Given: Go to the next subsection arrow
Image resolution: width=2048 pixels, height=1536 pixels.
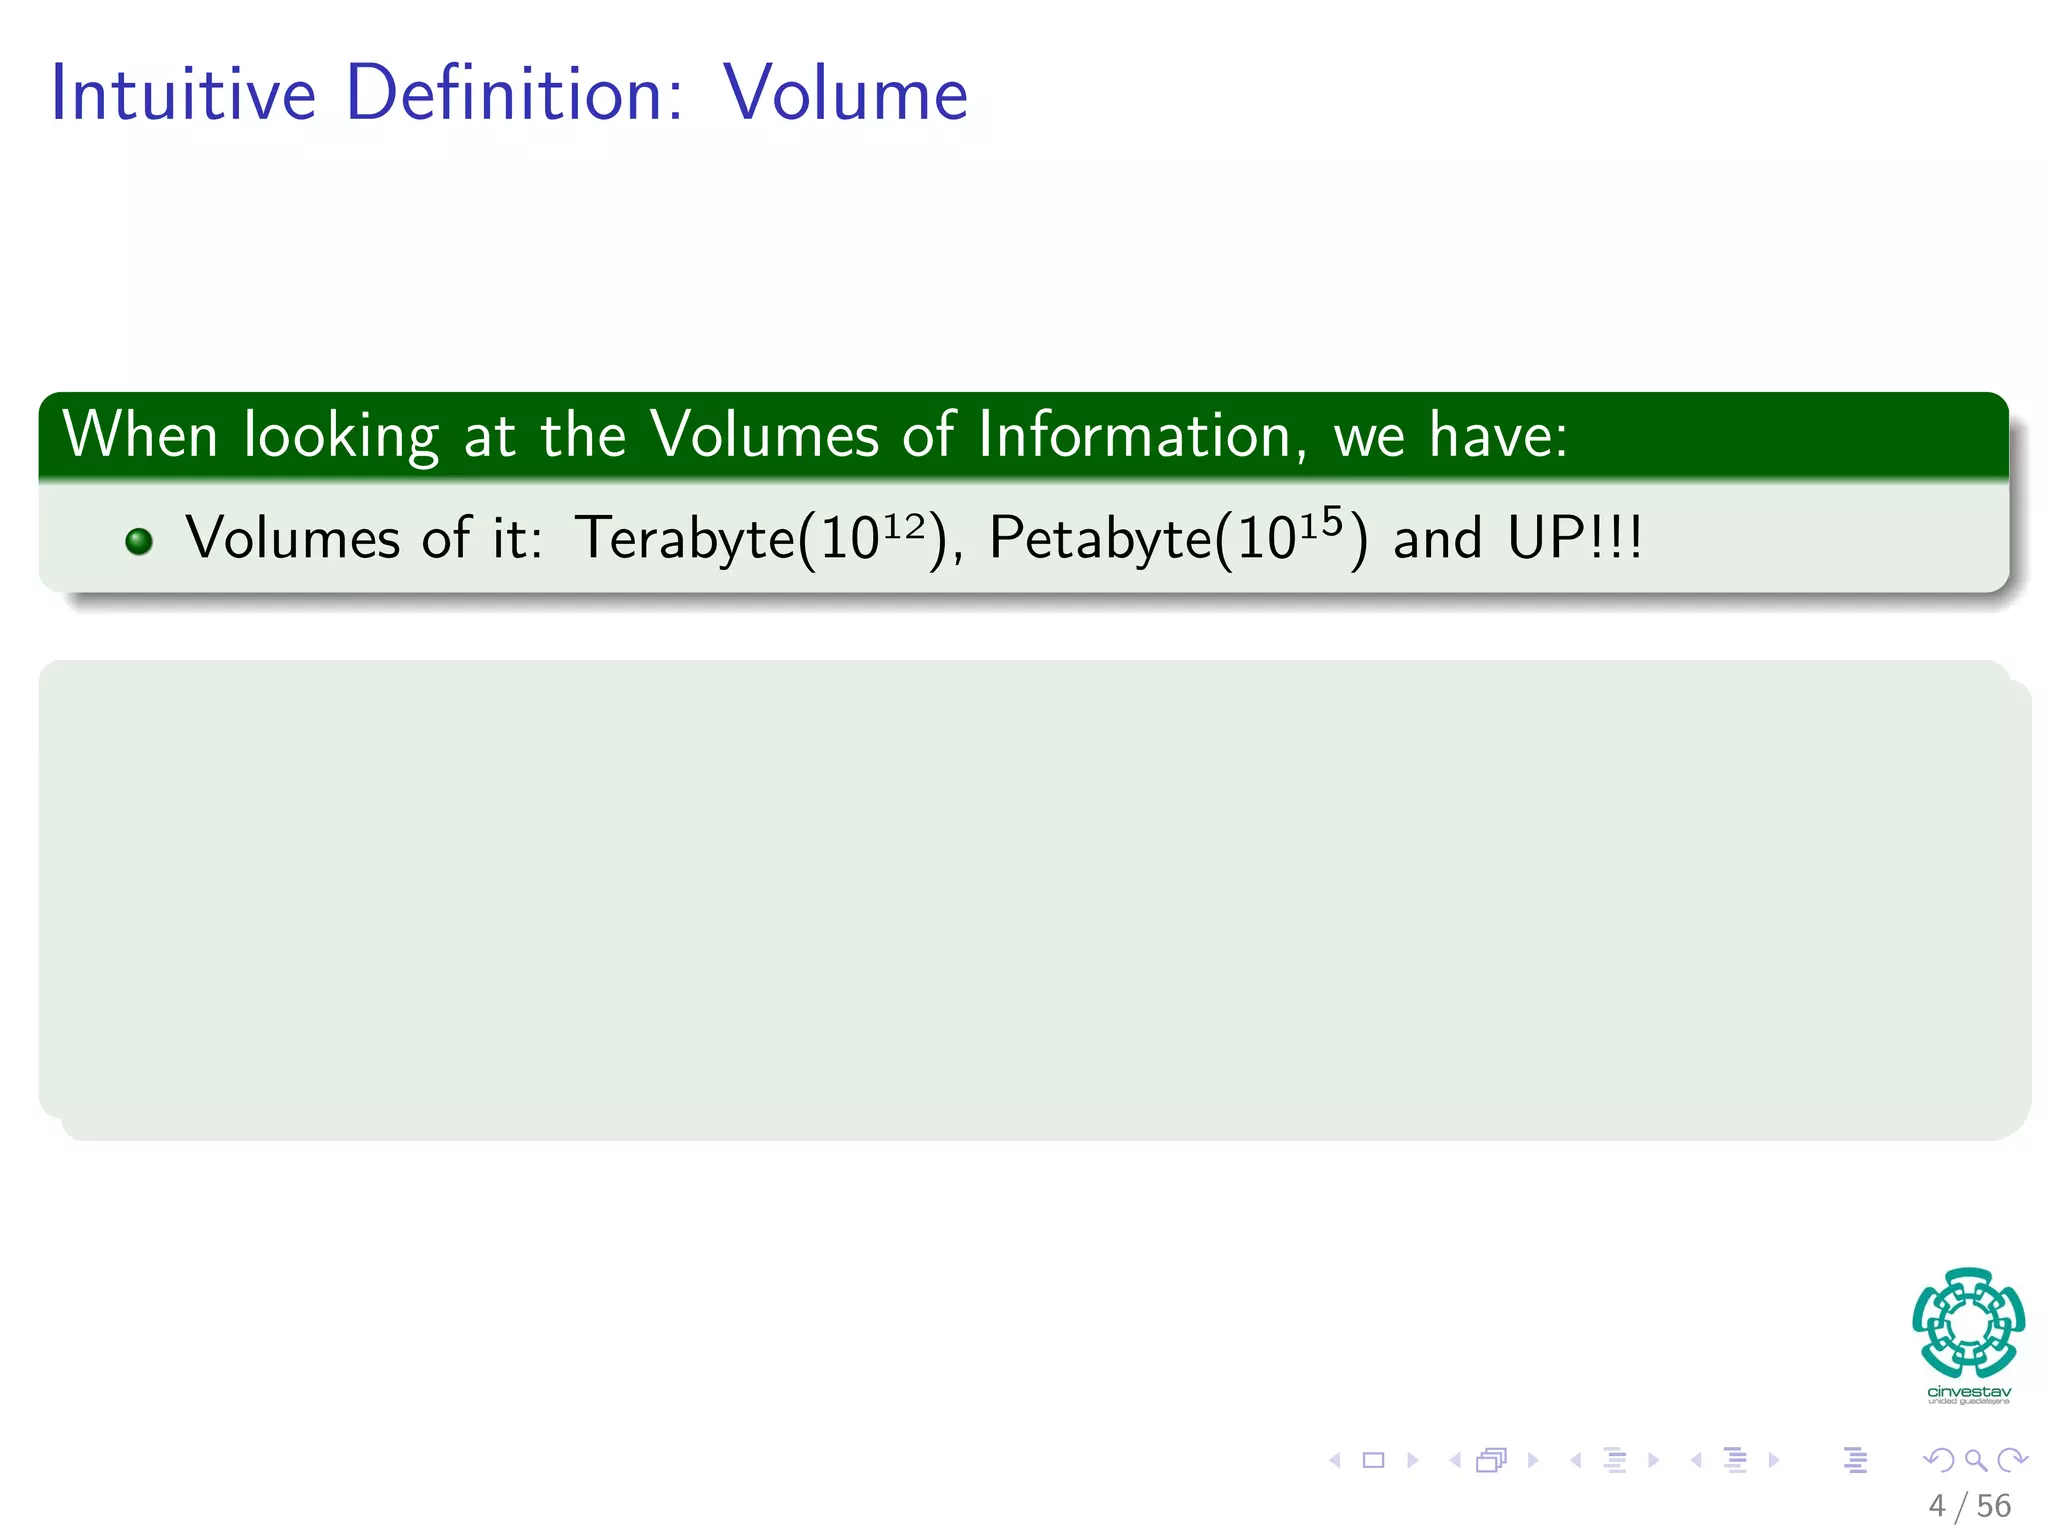Looking at the screenshot, I should [1654, 1461].
